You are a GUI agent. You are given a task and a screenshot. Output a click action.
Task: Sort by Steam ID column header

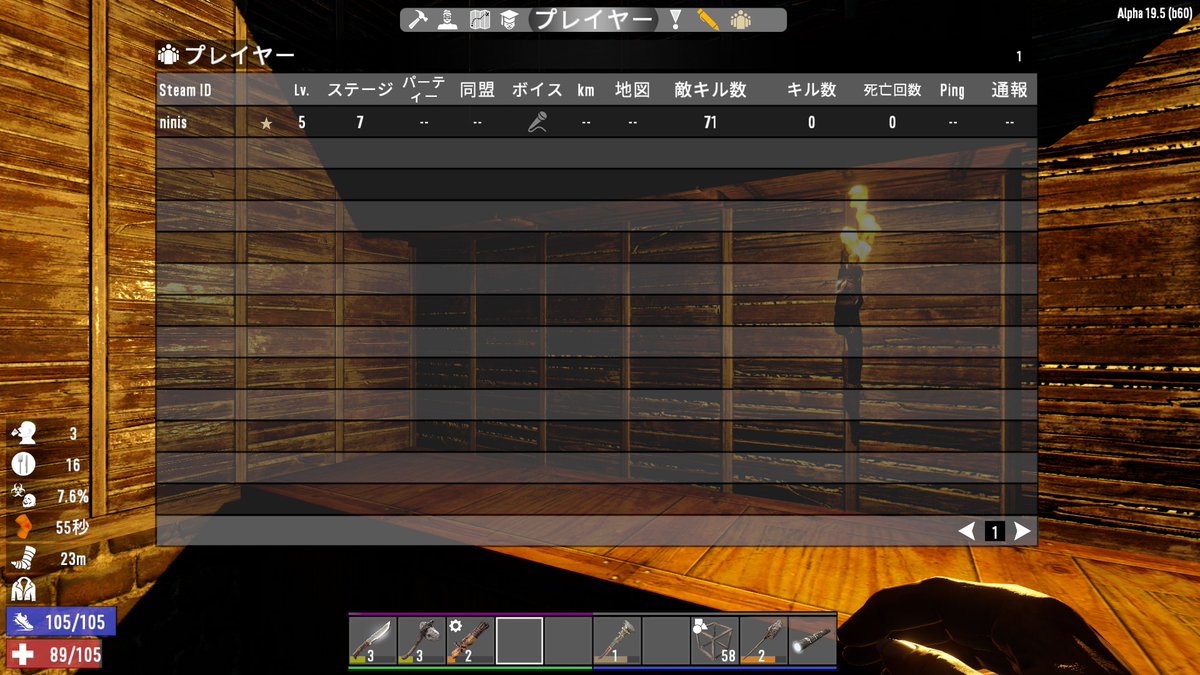(x=186, y=90)
